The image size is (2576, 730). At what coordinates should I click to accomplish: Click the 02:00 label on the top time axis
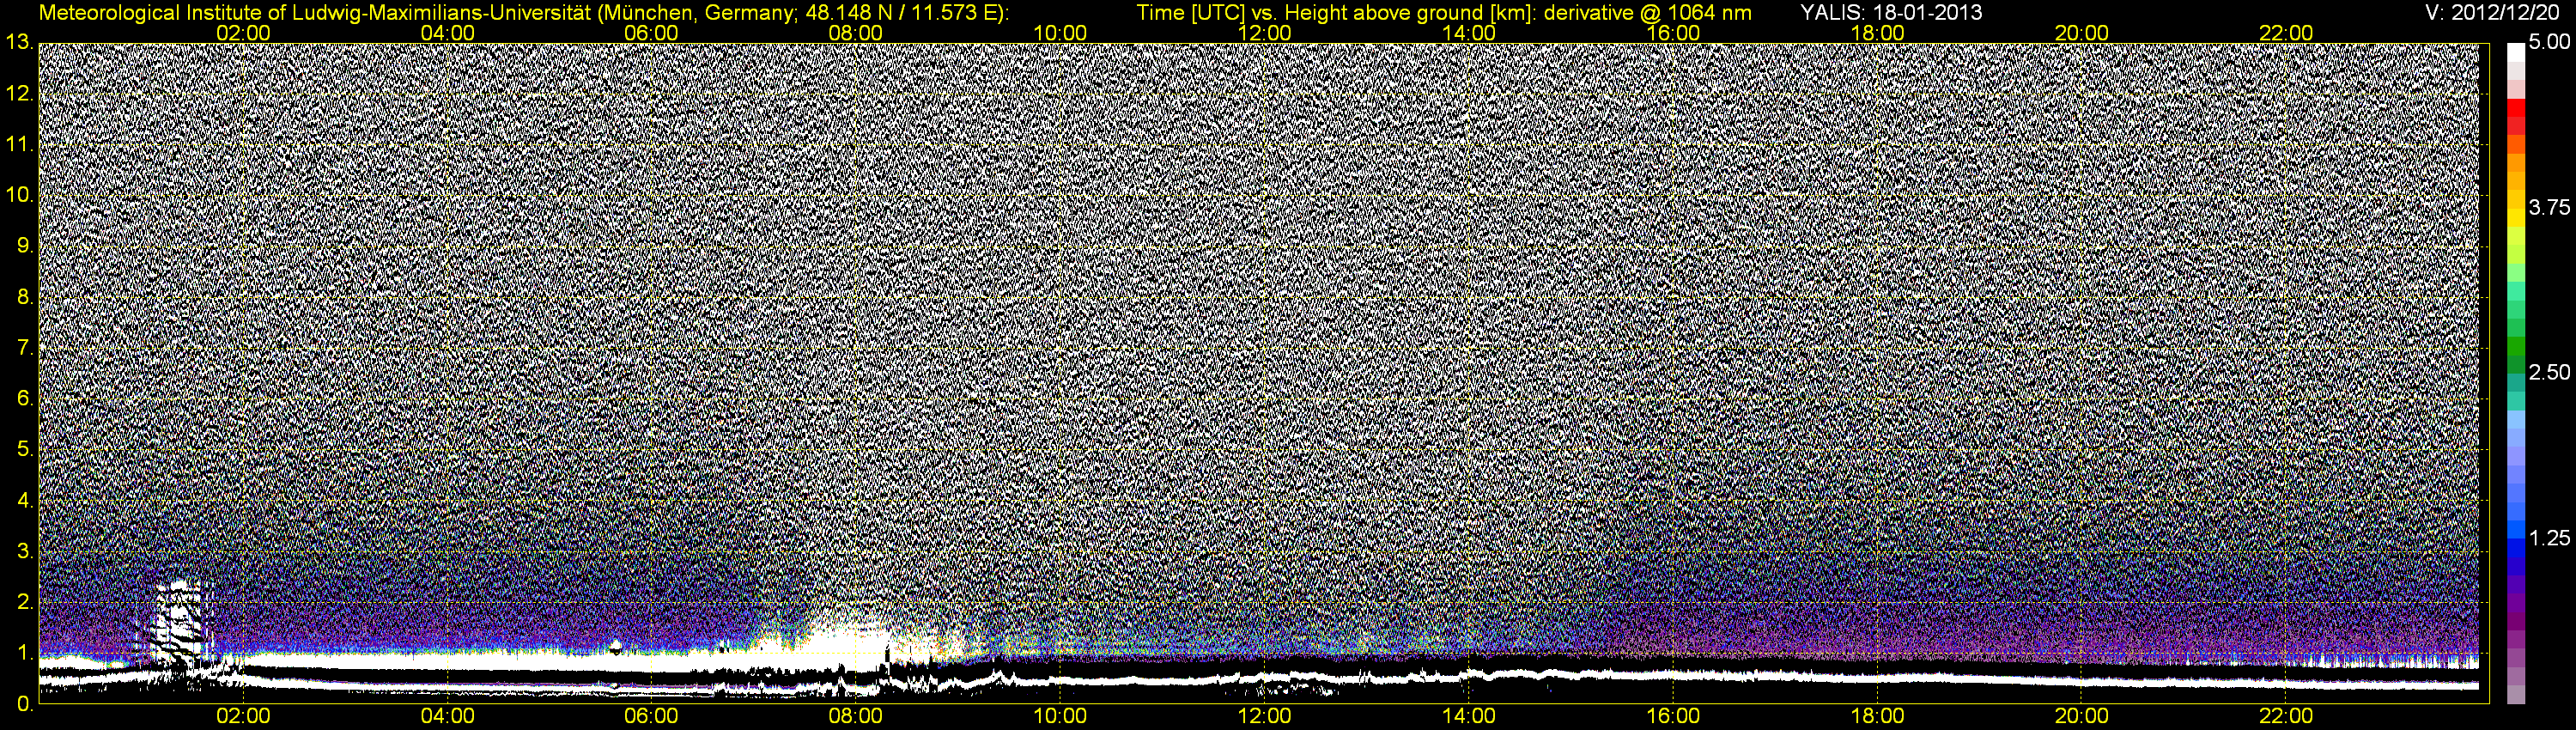[243, 33]
